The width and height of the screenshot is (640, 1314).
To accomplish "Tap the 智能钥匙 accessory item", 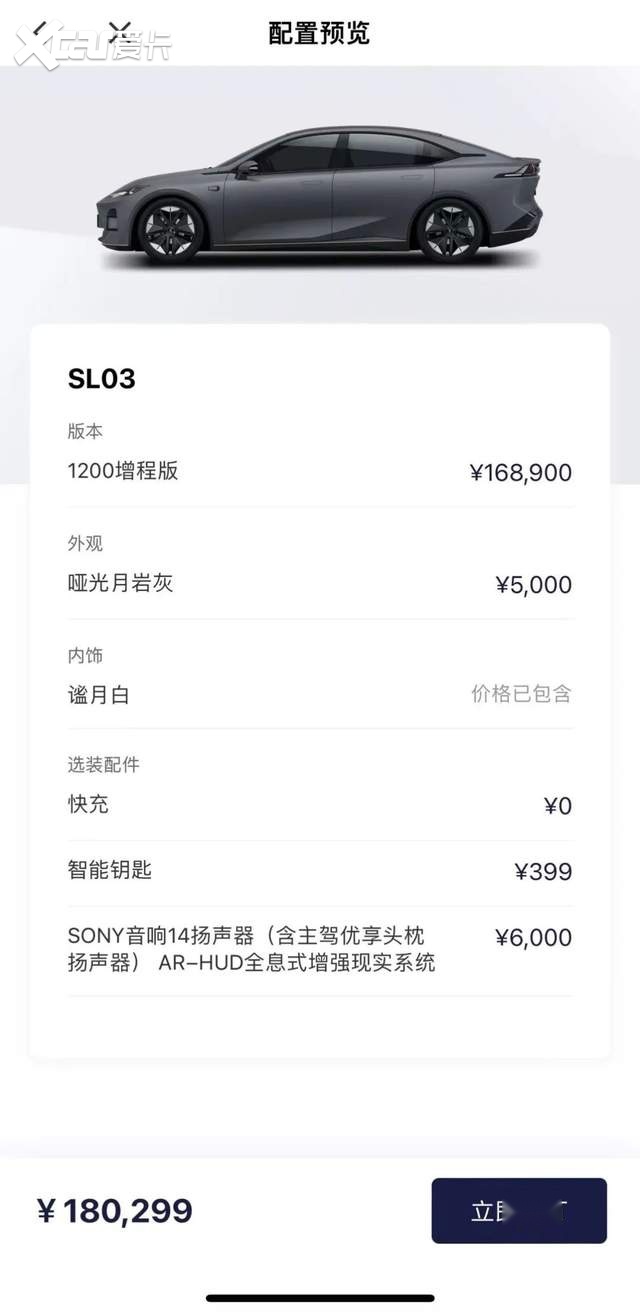I will [x=110, y=870].
